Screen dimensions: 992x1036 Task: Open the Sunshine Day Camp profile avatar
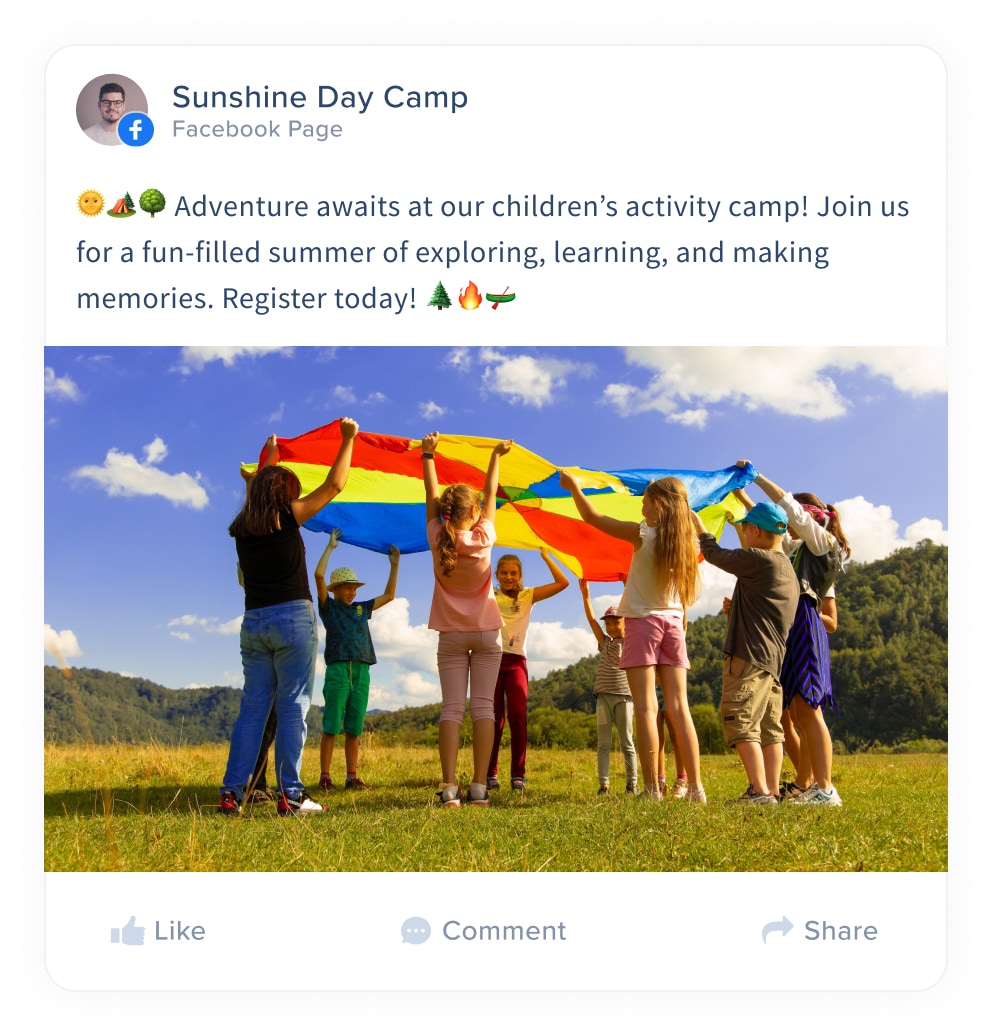[x=112, y=110]
